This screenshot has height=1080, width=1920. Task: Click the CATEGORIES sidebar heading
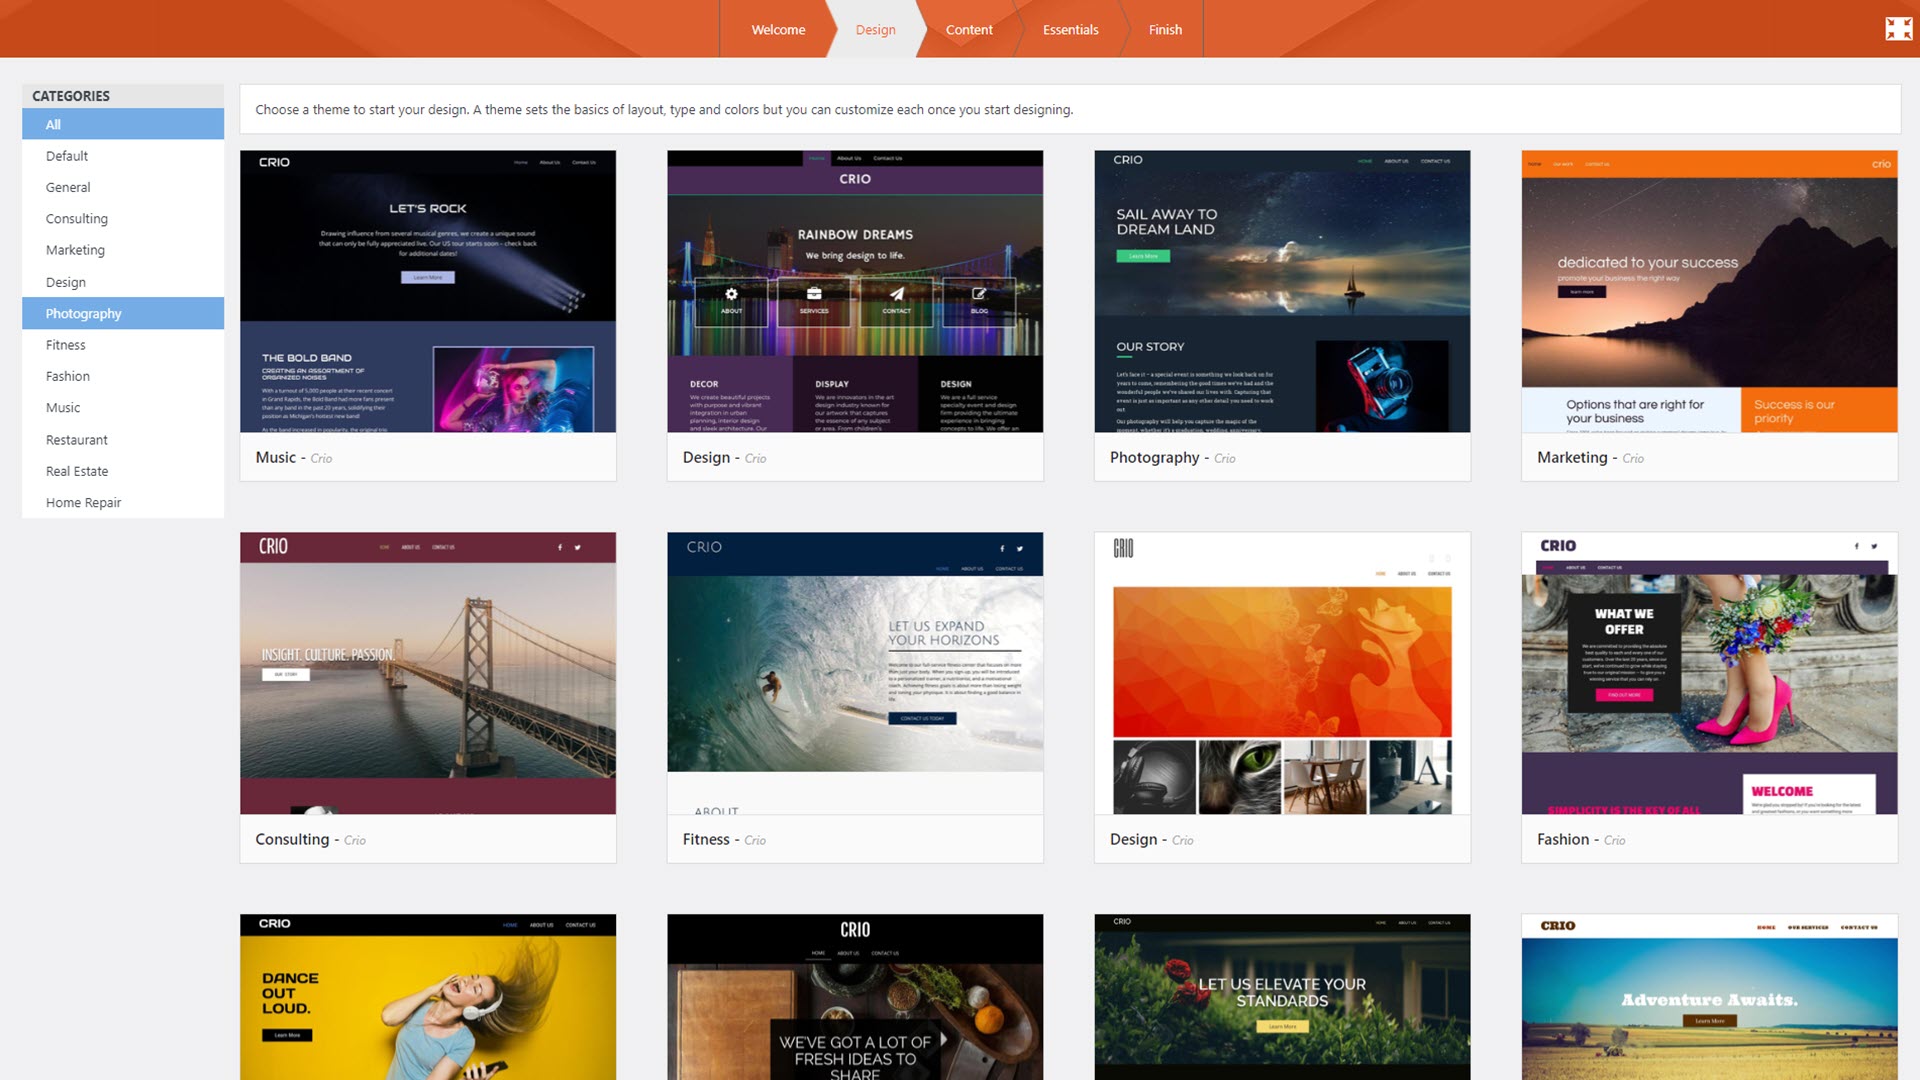coord(71,96)
